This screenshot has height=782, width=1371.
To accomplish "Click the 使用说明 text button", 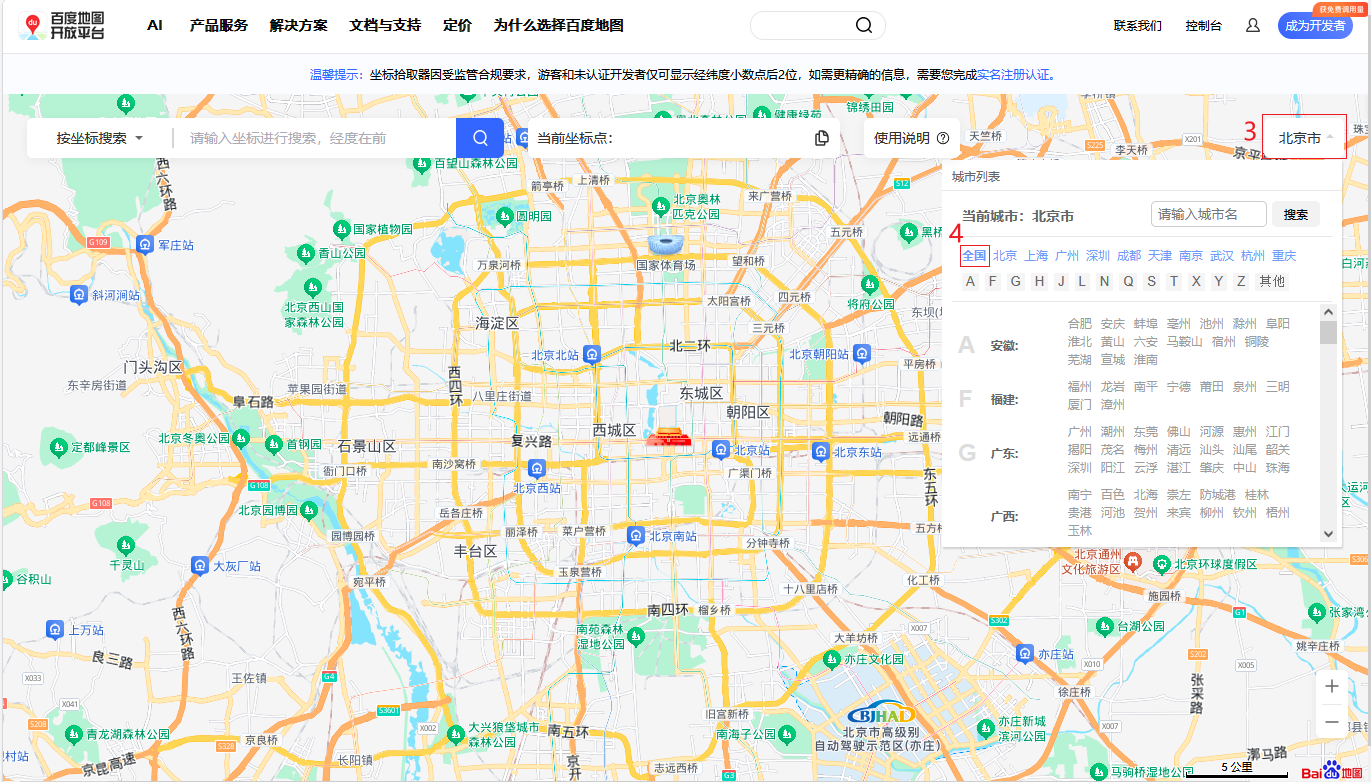I will (x=902, y=138).
